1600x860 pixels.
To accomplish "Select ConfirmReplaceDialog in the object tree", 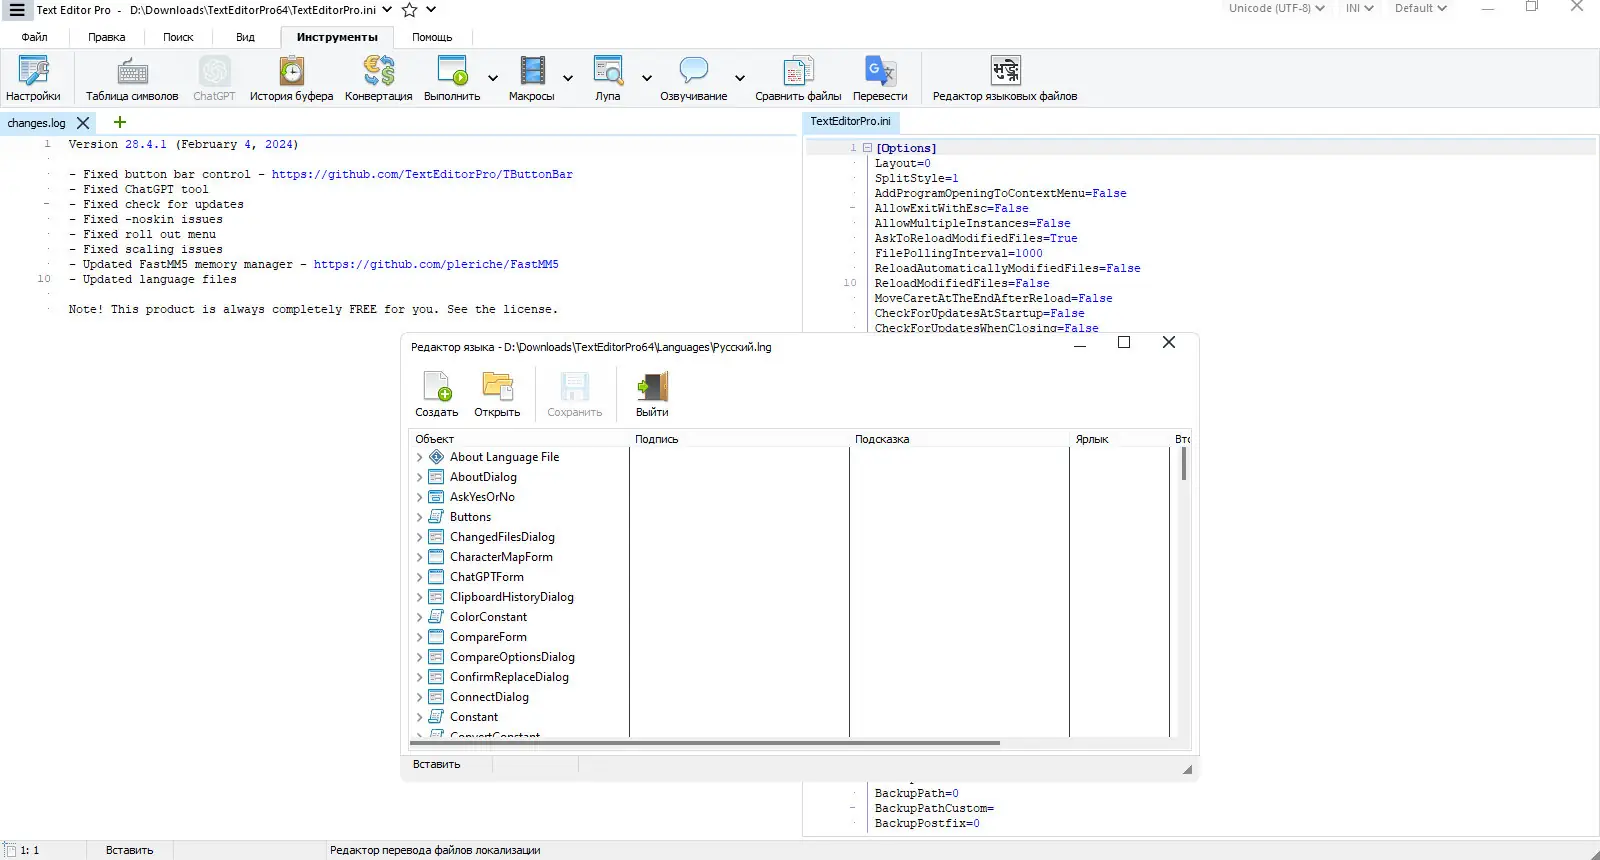I will [x=509, y=677].
